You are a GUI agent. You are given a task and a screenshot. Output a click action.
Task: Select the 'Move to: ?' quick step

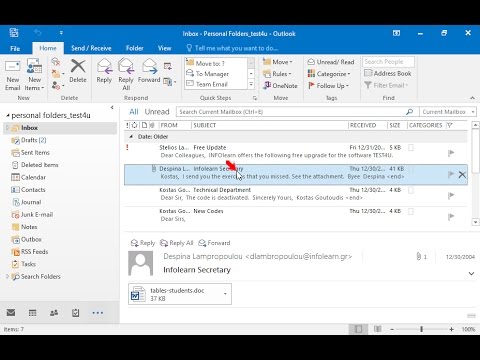click(x=216, y=63)
